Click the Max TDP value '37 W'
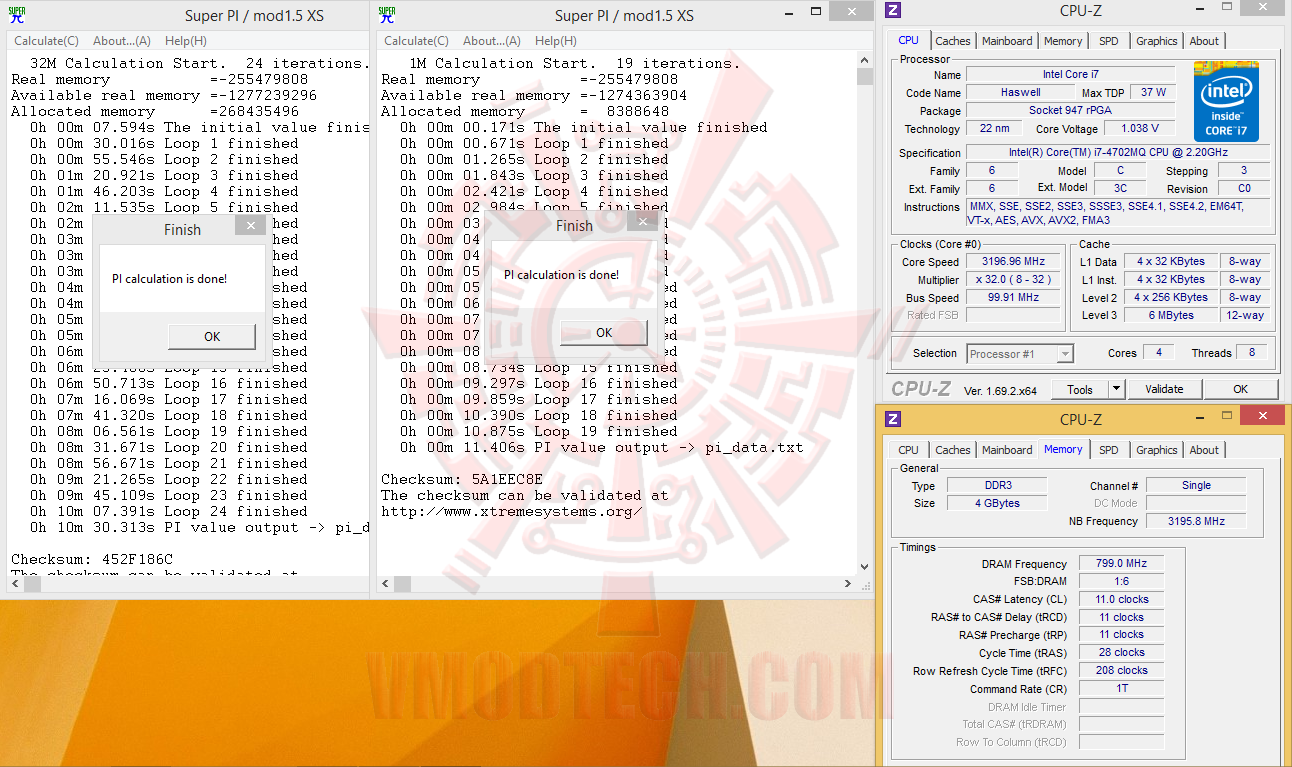Image resolution: width=1292 pixels, height=767 pixels. pyautogui.click(x=1153, y=92)
